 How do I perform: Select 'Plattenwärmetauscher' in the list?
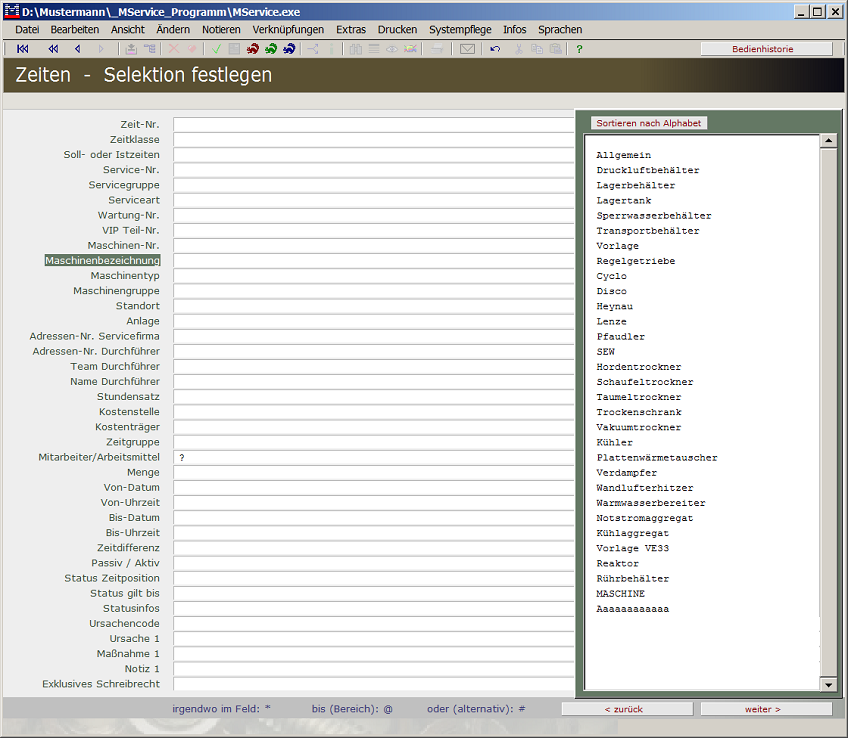point(656,458)
